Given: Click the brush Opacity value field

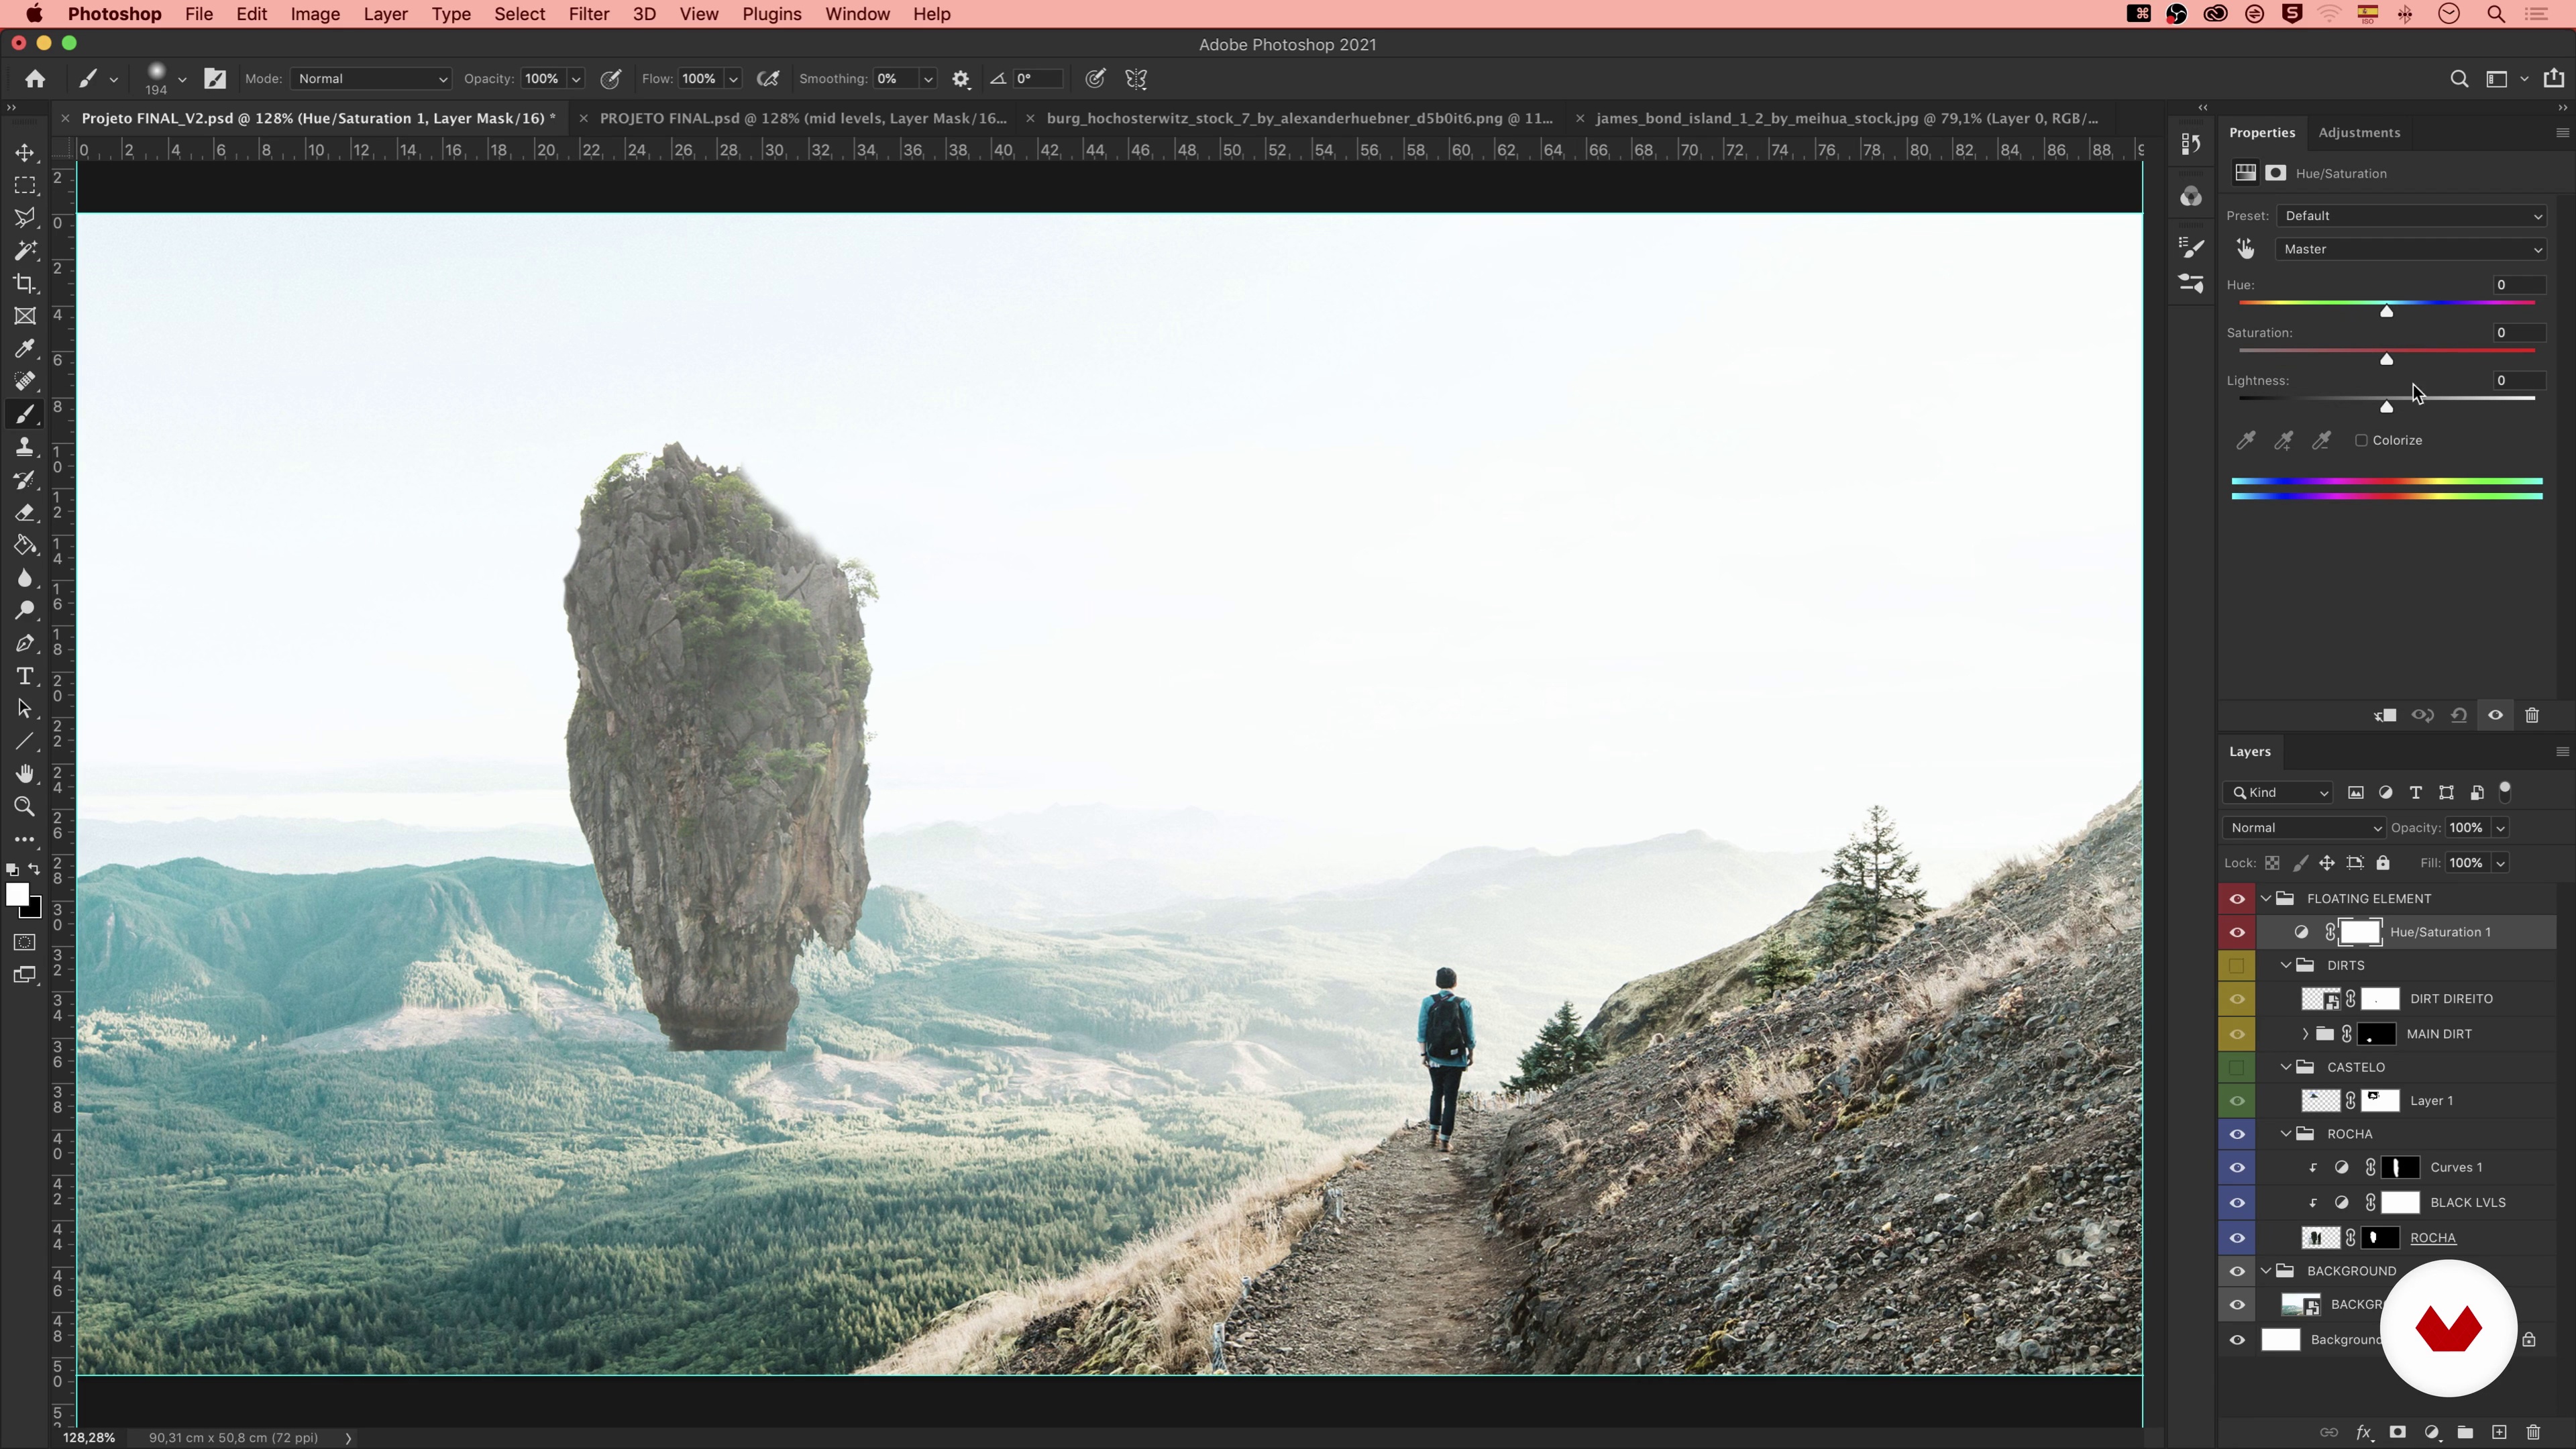Looking at the screenshot, I should tap(541, 79).
